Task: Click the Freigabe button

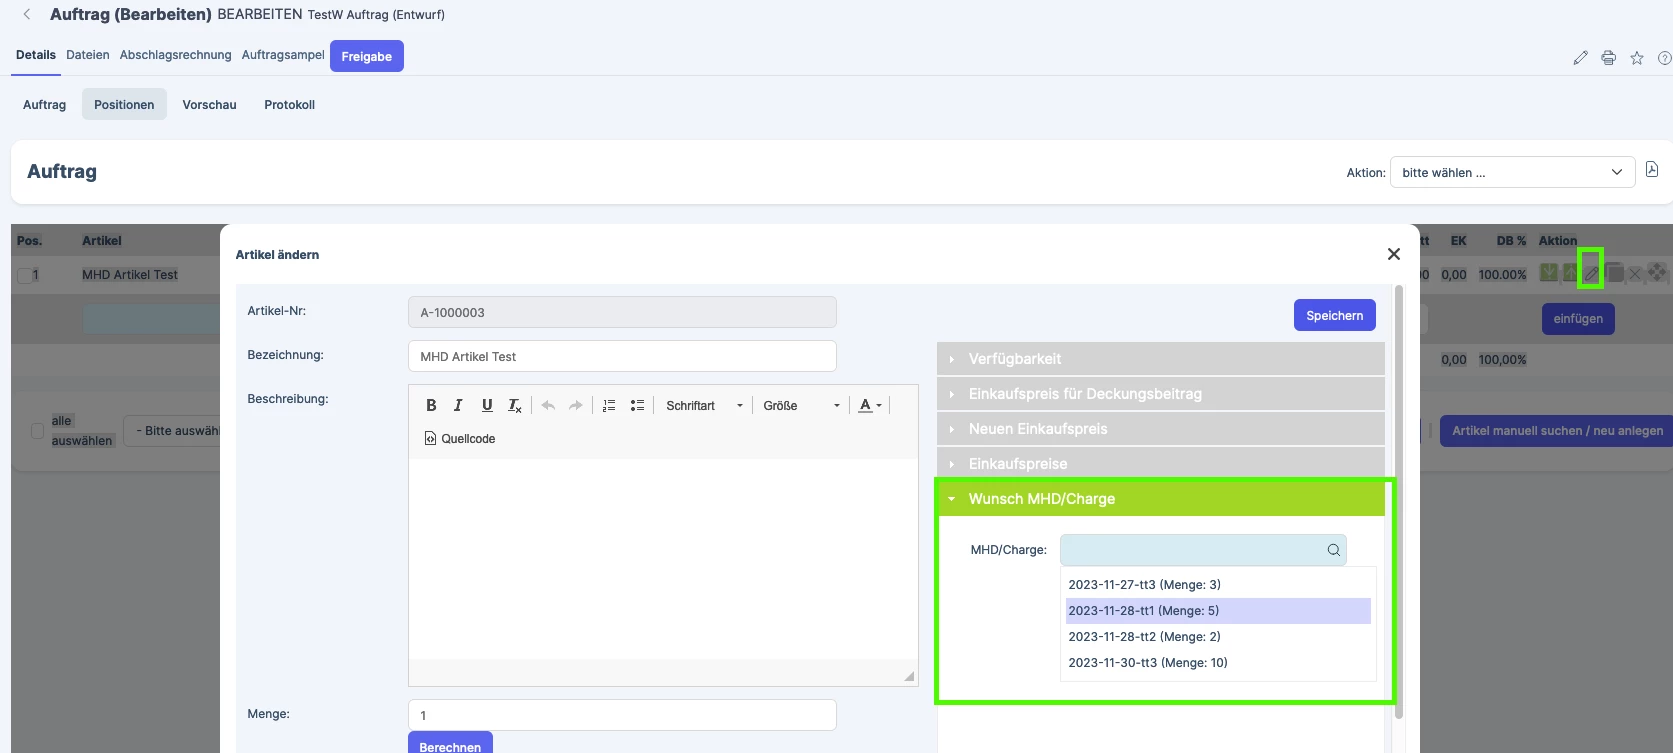Action: [366, 57]
